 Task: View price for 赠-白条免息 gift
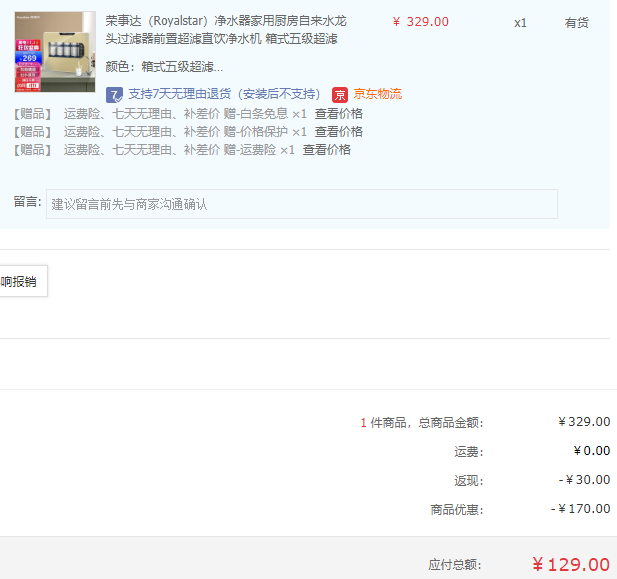pyautogui.click(x=338, y=114)
